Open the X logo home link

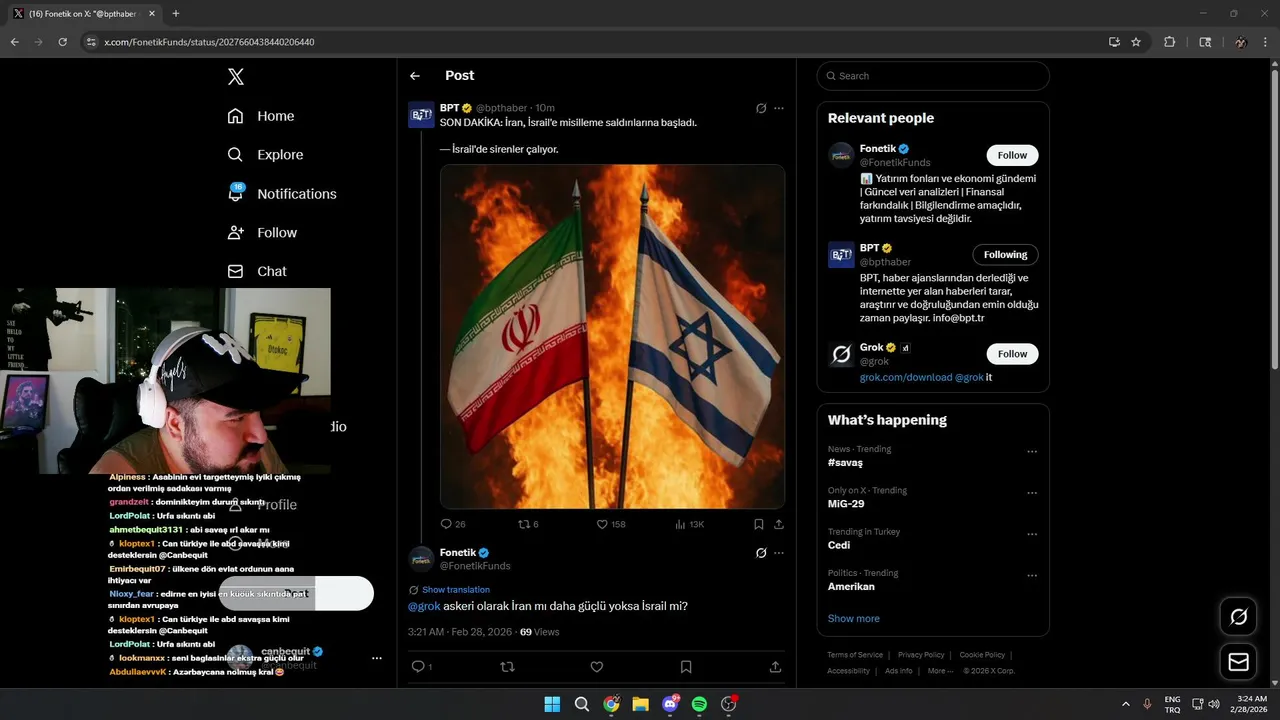tap(236, 77)
